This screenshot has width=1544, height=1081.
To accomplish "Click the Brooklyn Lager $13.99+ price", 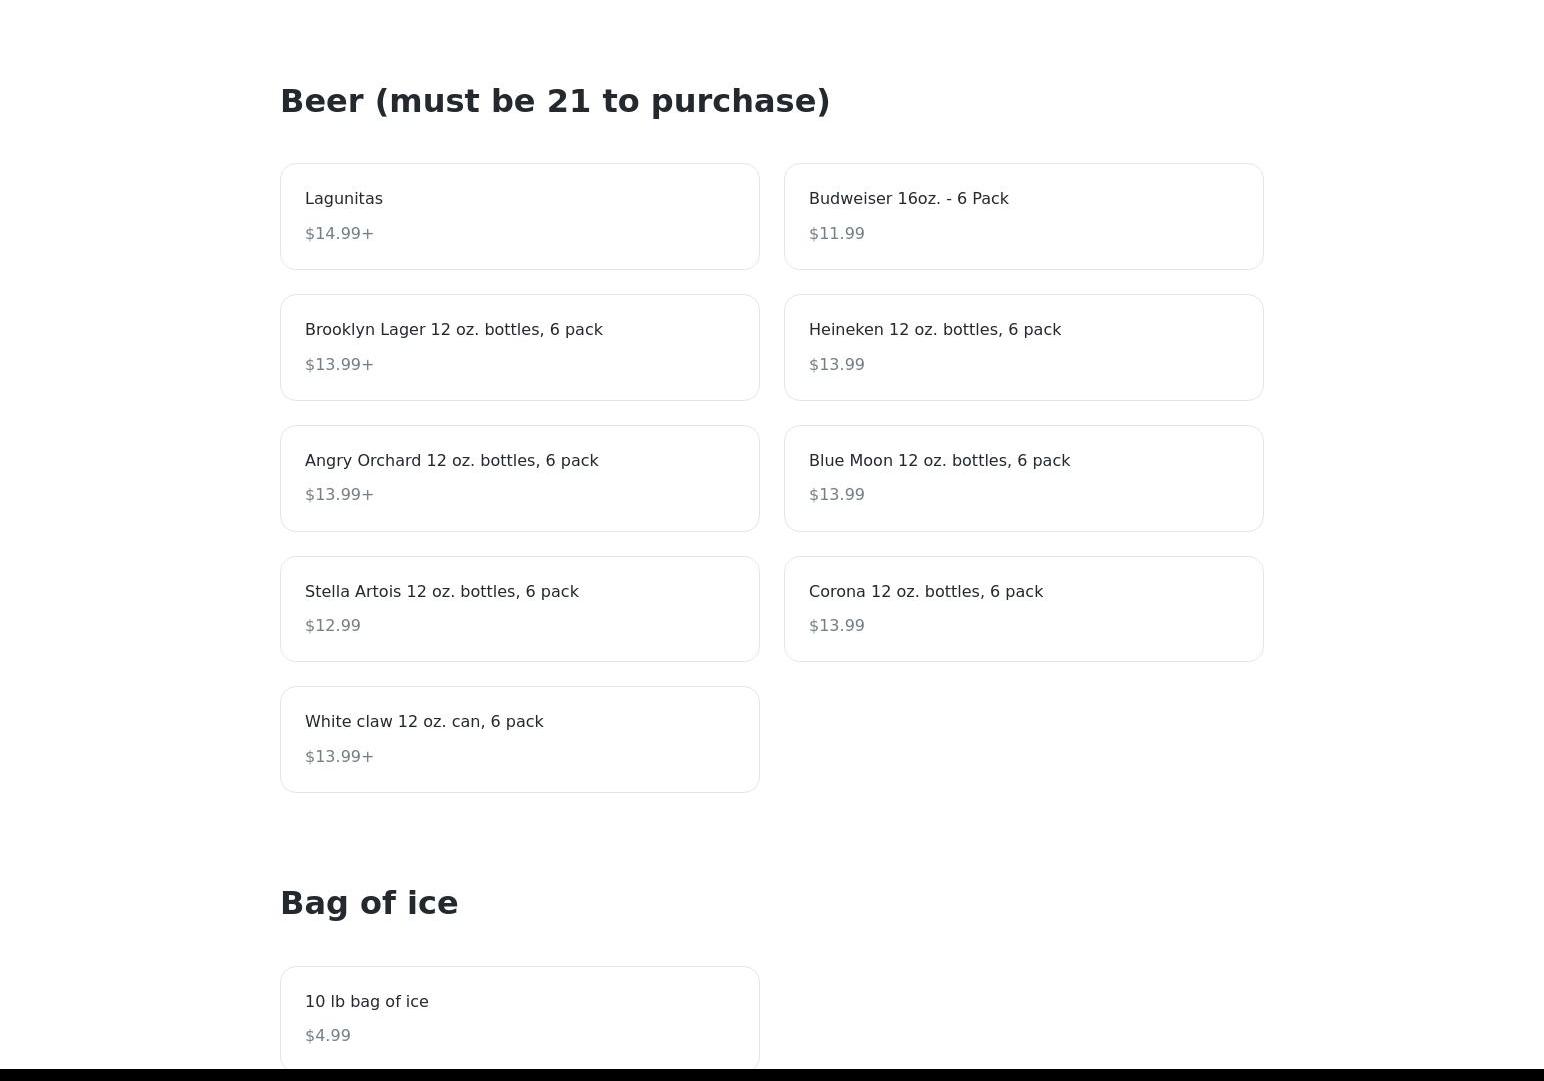I will click(339, 365).
